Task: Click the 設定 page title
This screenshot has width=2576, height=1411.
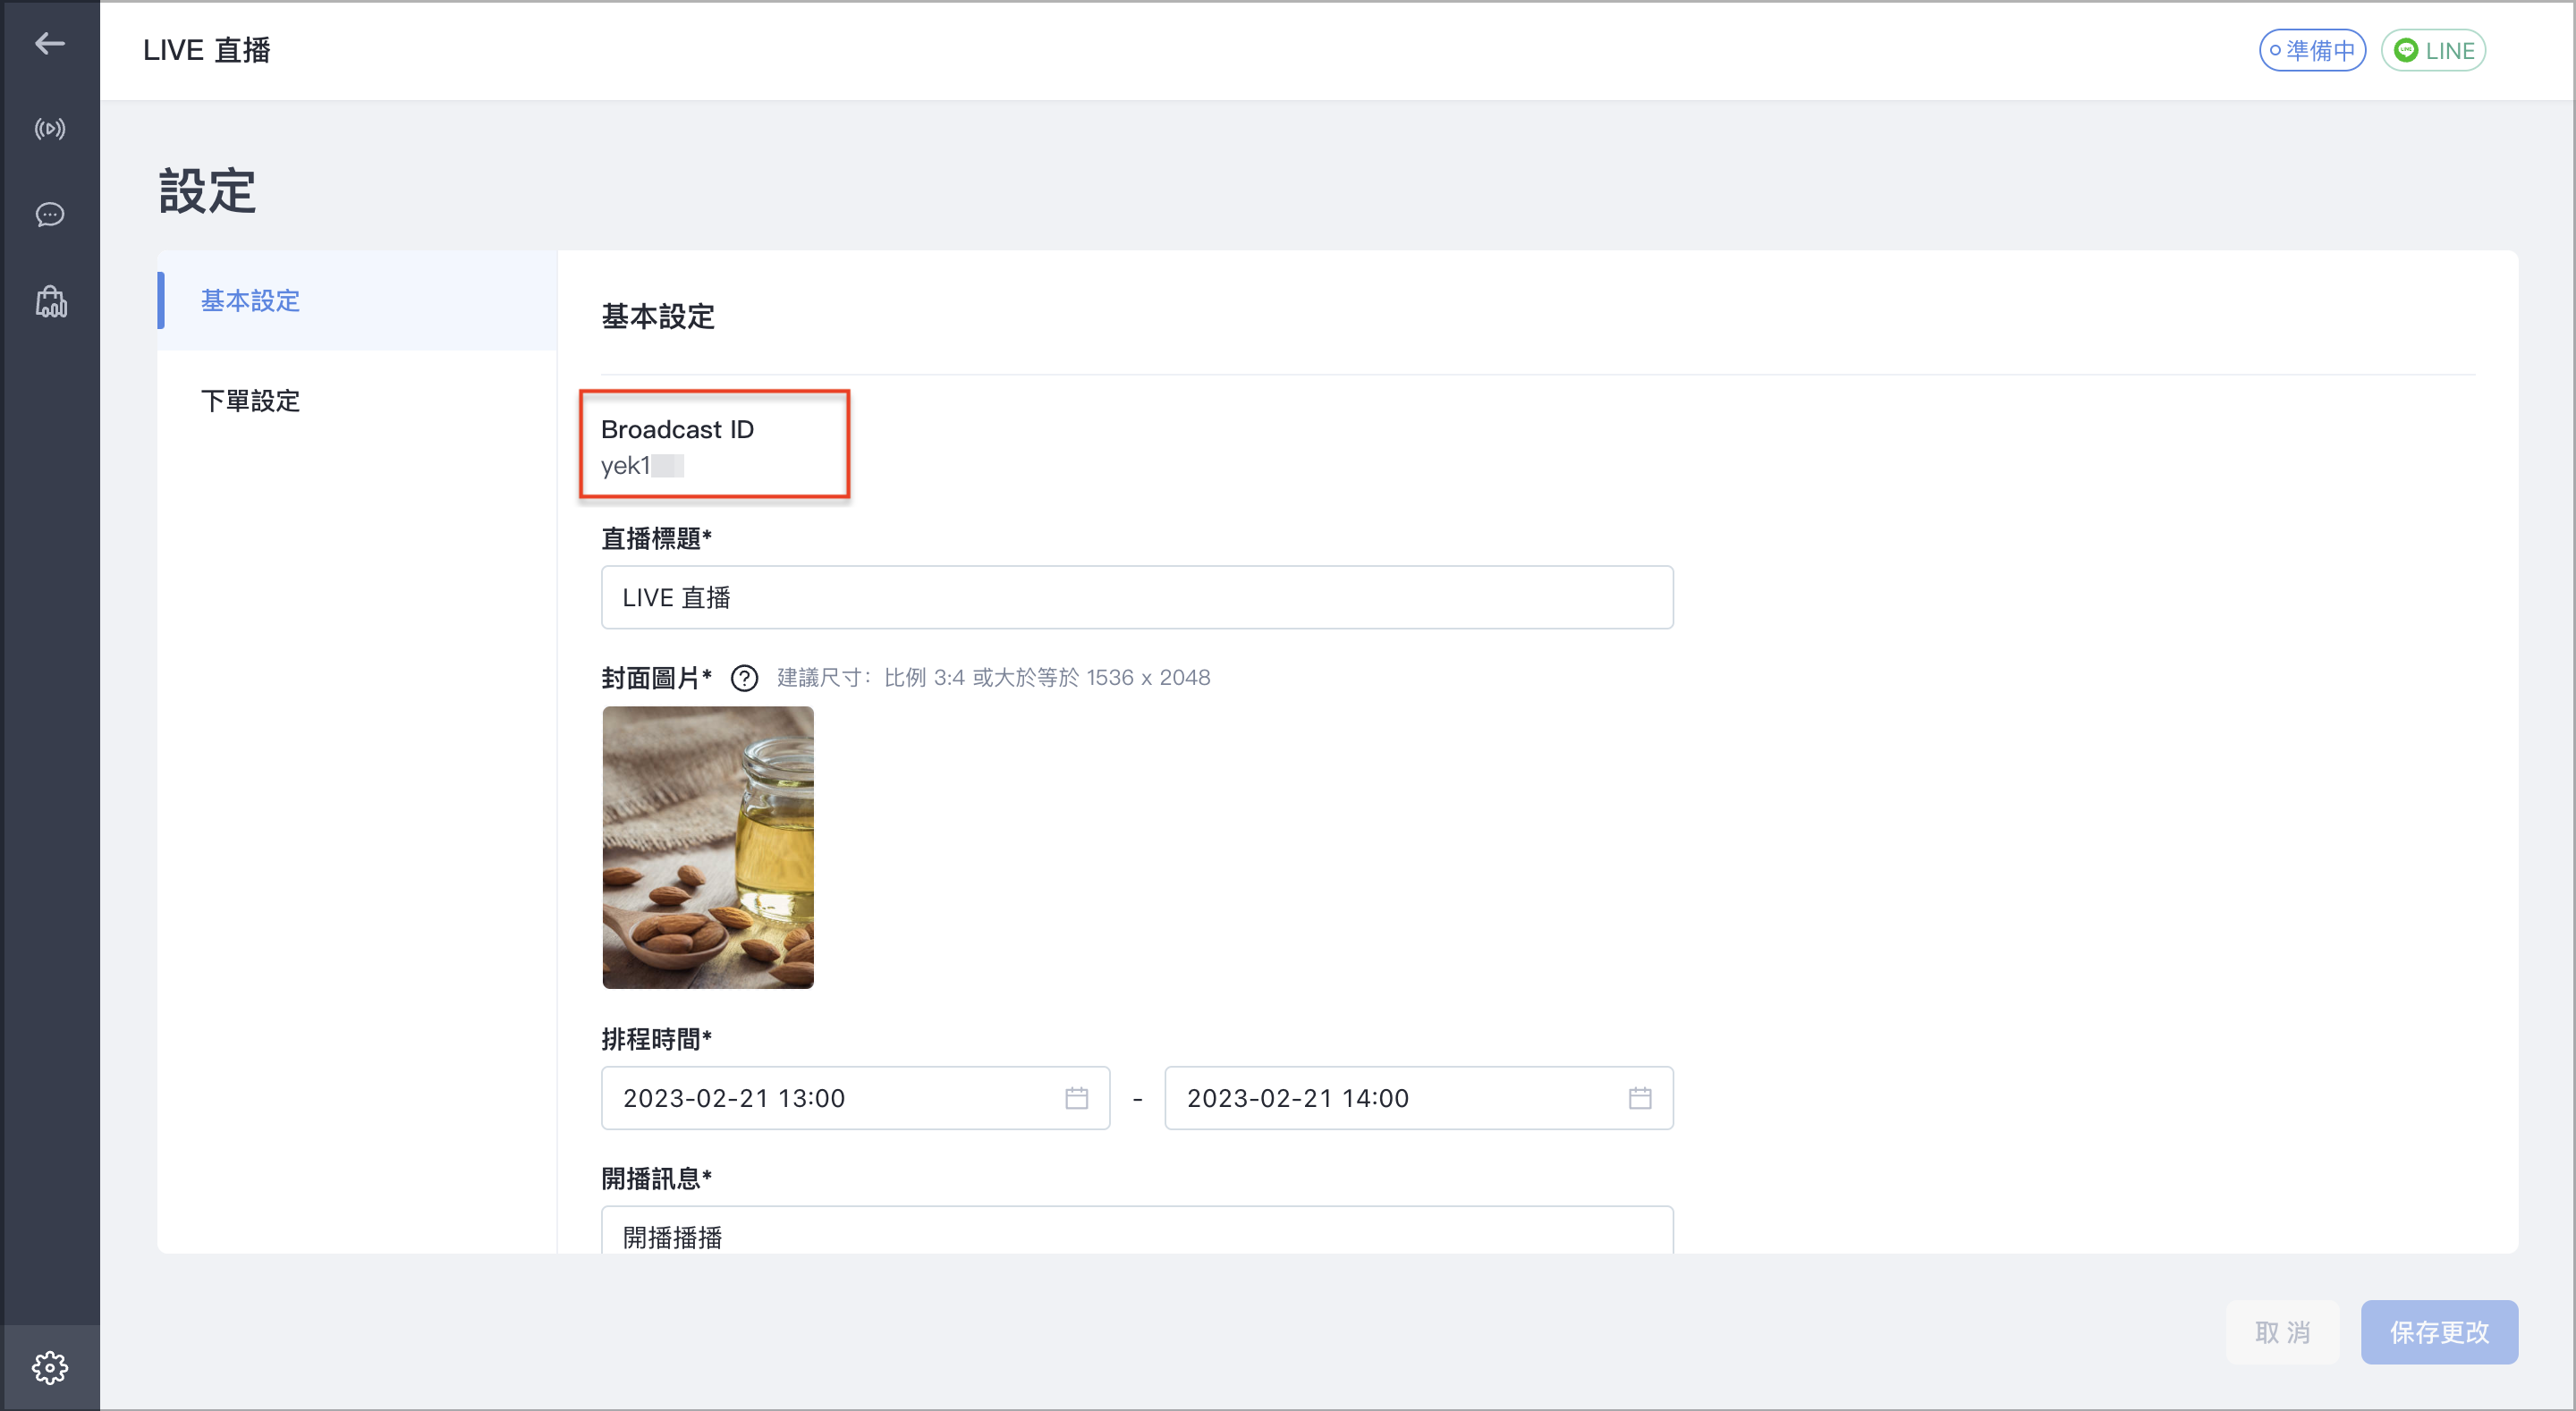Action: pos(207,191)
